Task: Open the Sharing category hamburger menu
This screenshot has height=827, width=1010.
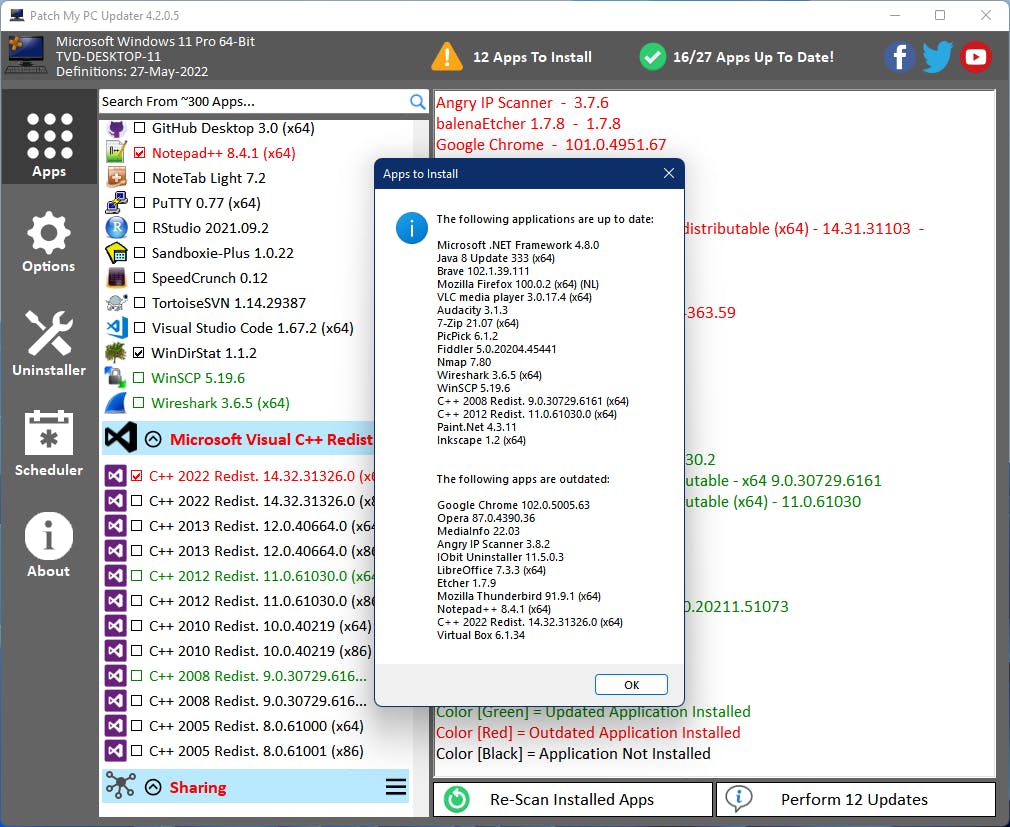Action: point(395,786)
